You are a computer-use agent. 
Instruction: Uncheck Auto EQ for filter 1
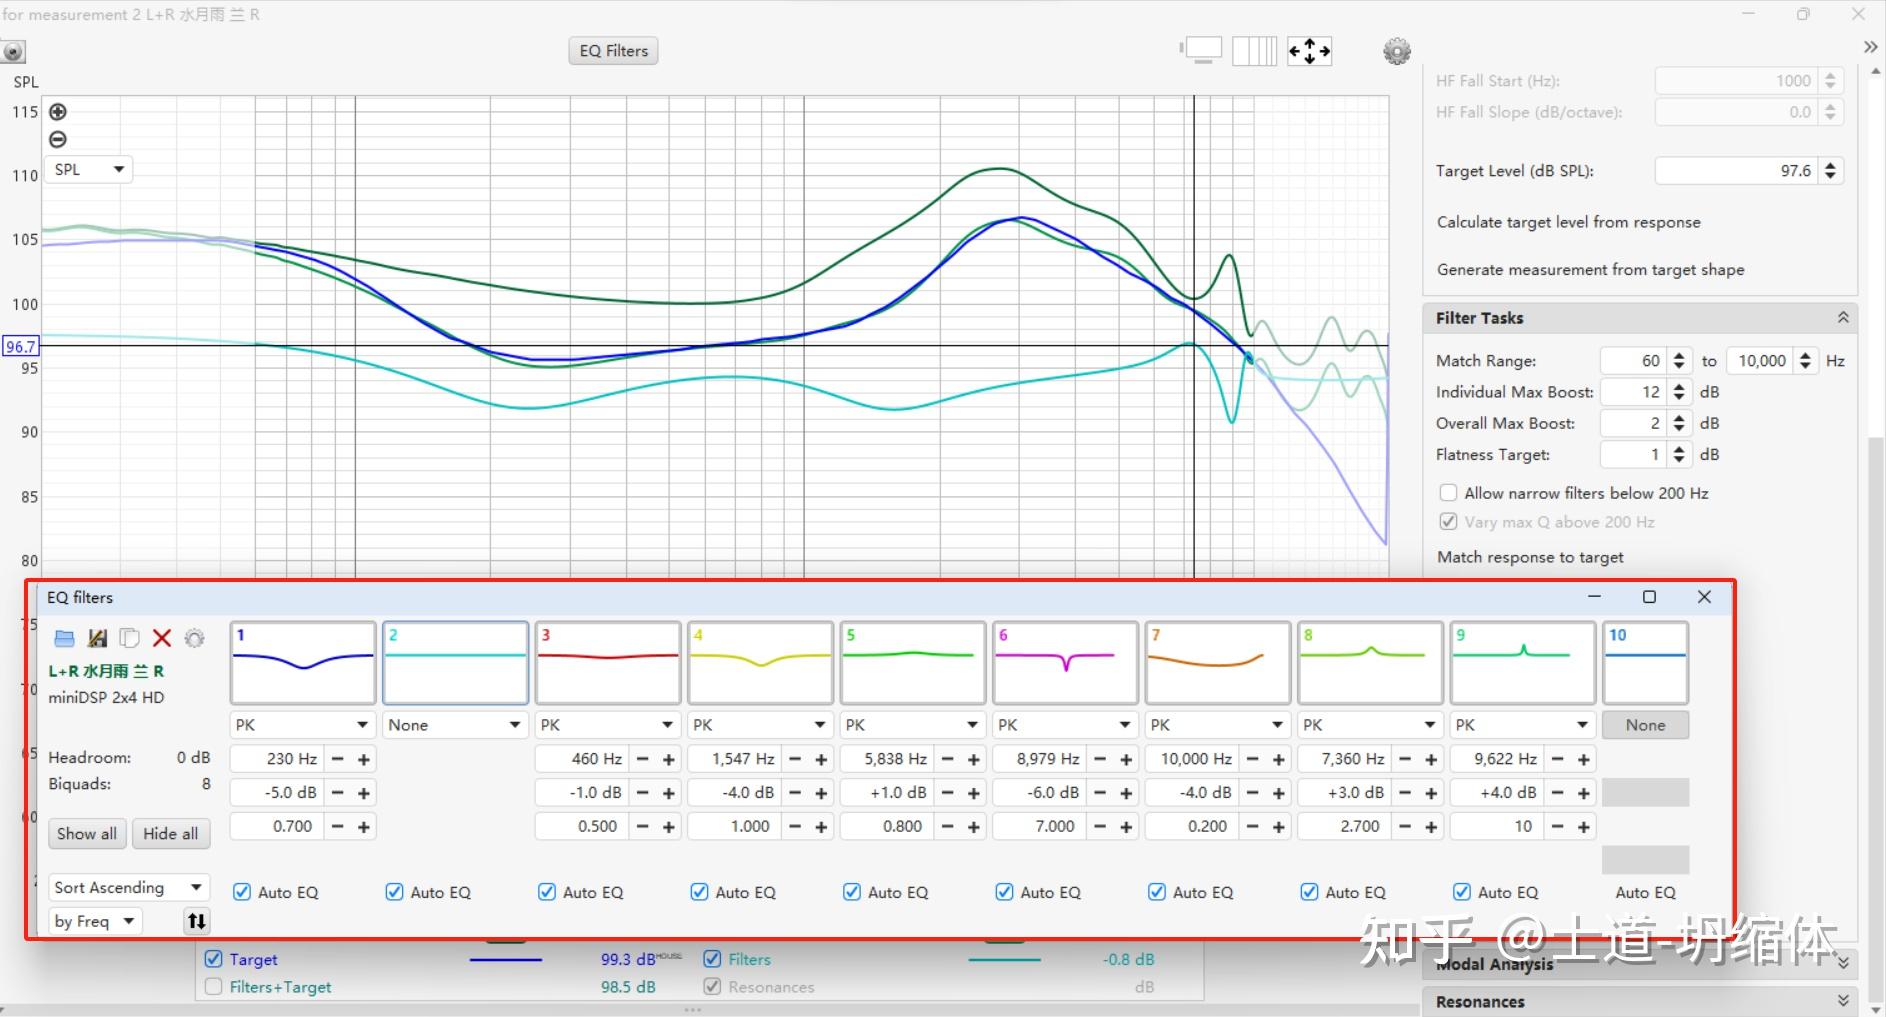coord(242,892)
